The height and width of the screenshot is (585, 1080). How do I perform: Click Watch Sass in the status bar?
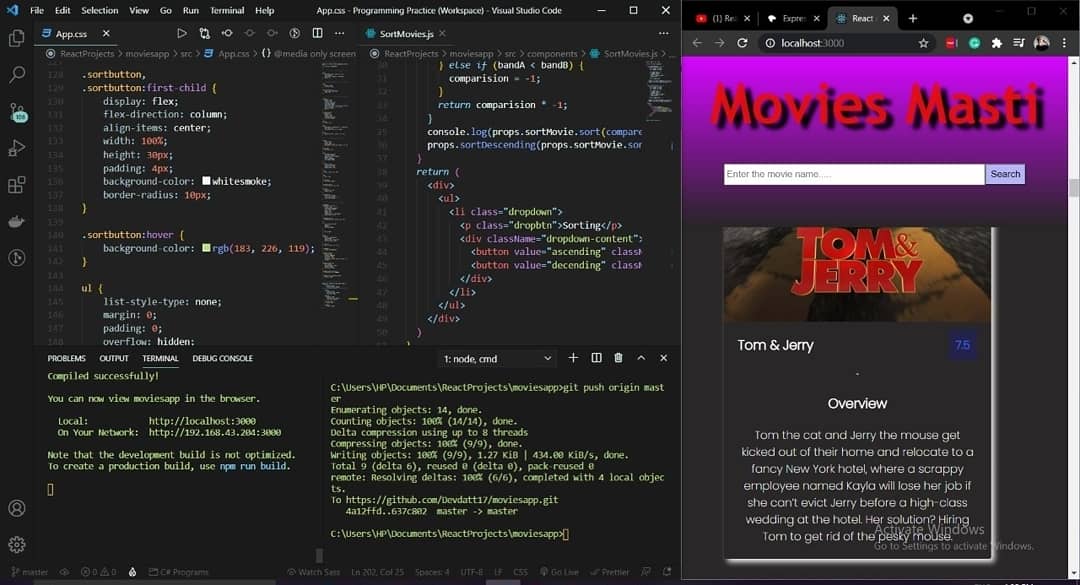click(x=313, y=572)
